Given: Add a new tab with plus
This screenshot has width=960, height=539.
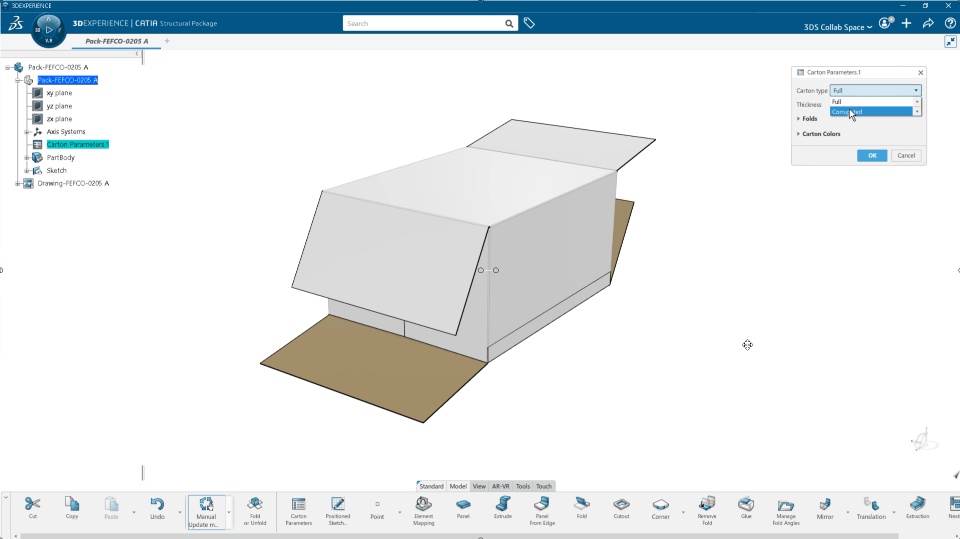Looking at the screenshot, I should (167, 41).
